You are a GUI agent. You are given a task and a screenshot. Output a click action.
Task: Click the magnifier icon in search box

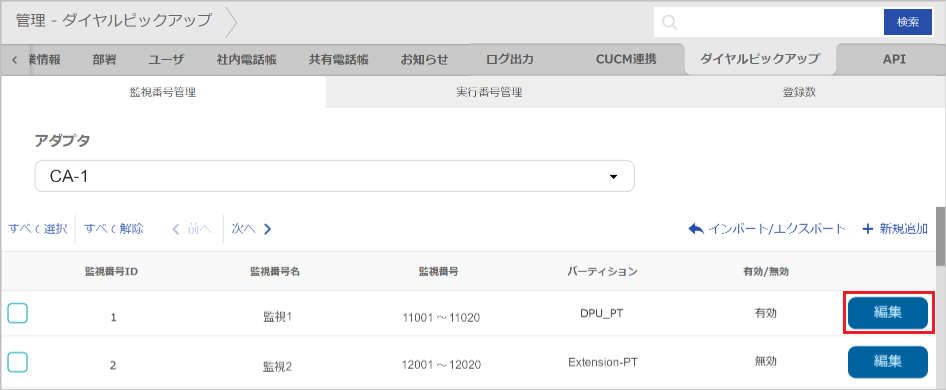(x=670, y=23)
